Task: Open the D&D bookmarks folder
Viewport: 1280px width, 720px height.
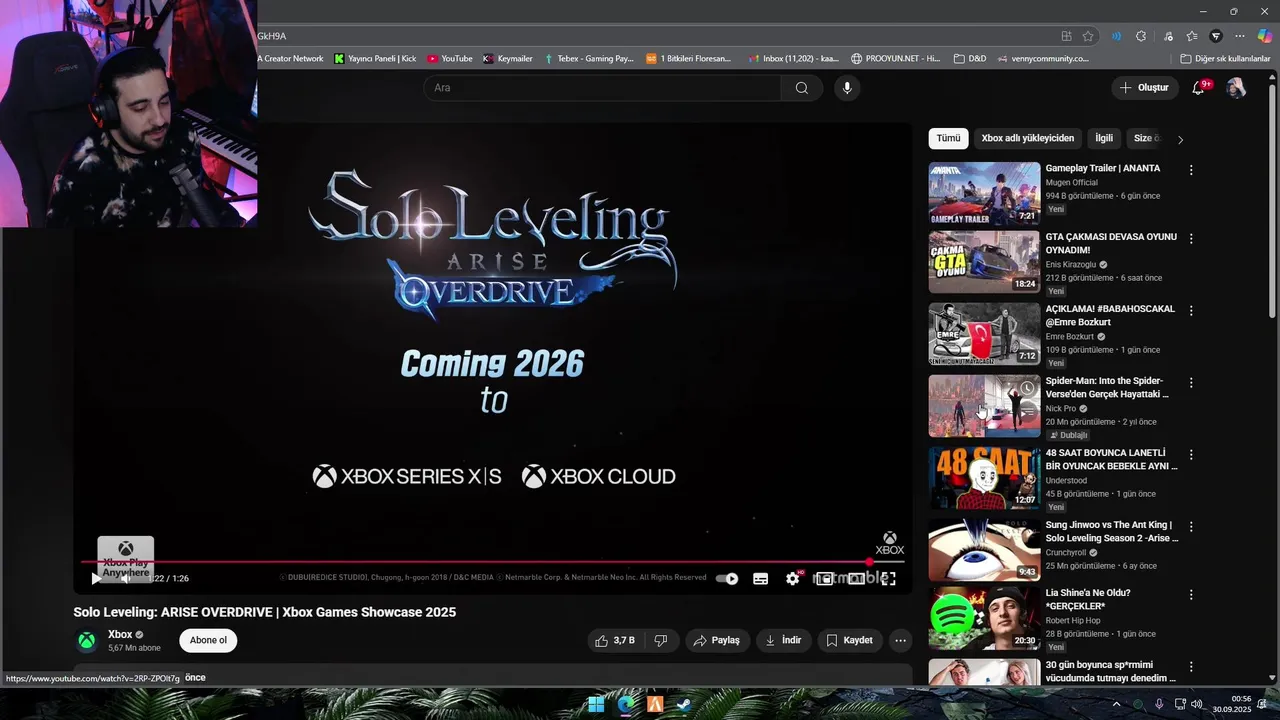Action: click(x=970, y=59)
